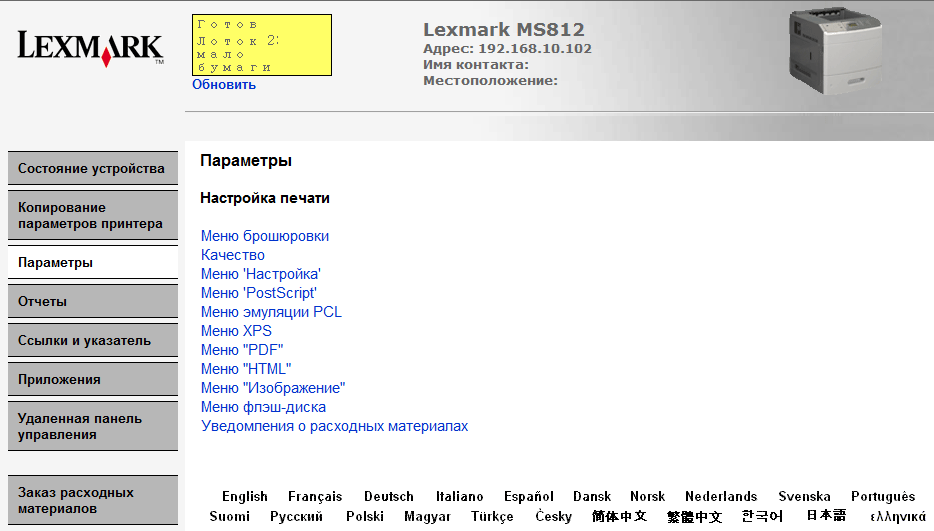Viewport: 934px width, 531px height.
Task: Open Состояние устройства menu item
Action: [x=93, y=169]
